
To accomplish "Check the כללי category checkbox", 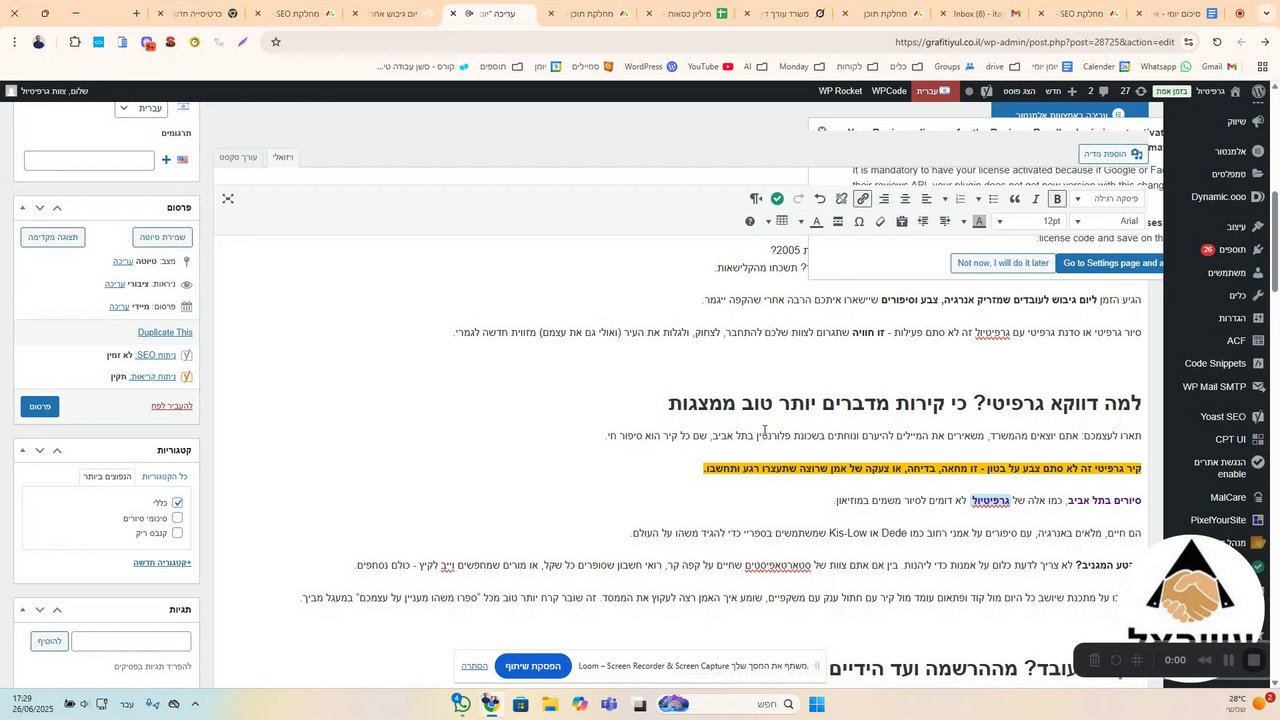I will (177, 502).
